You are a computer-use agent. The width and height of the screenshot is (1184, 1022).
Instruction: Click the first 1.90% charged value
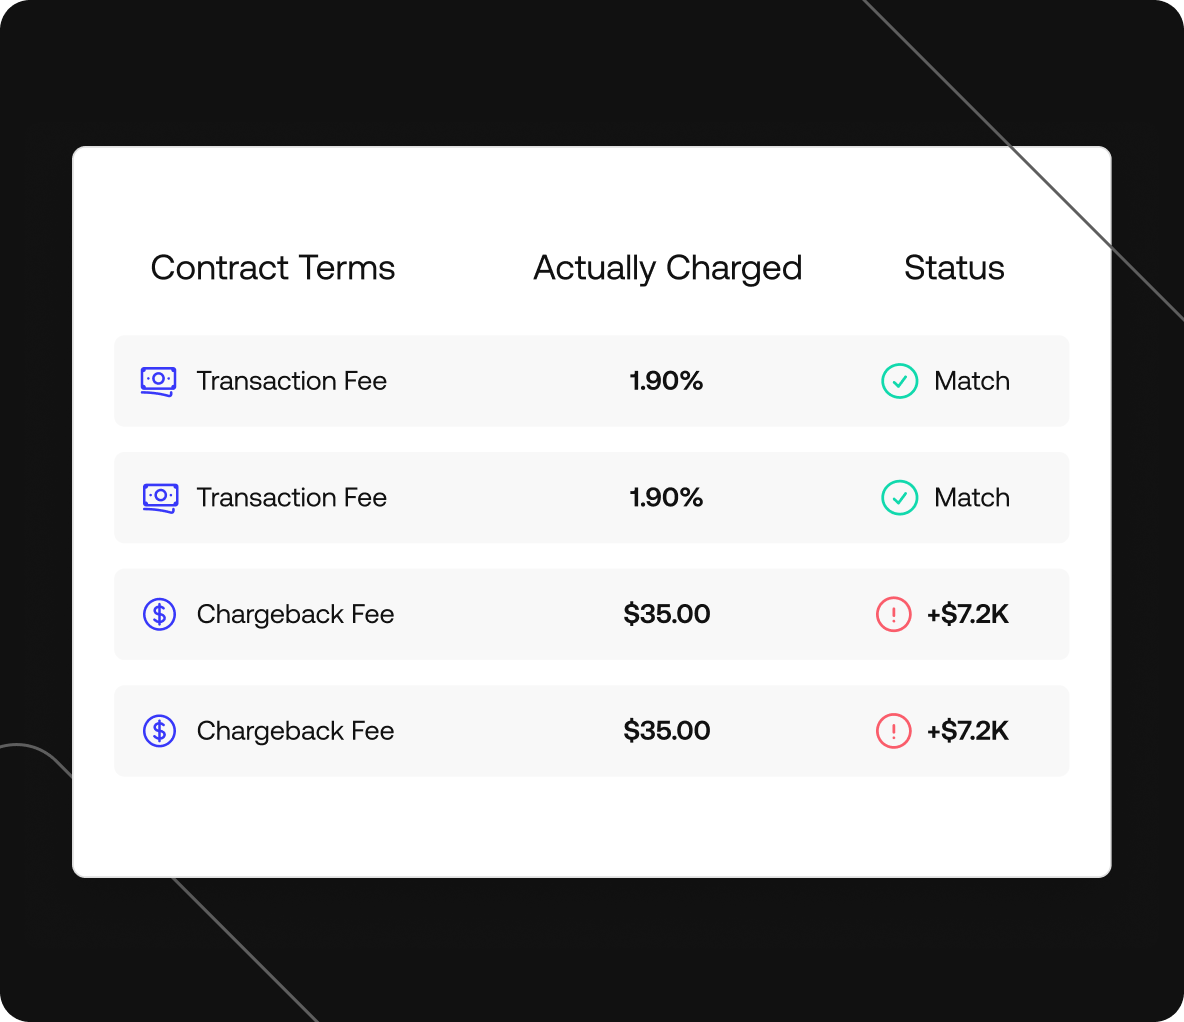pyautogui.click(x=666, y=381)
